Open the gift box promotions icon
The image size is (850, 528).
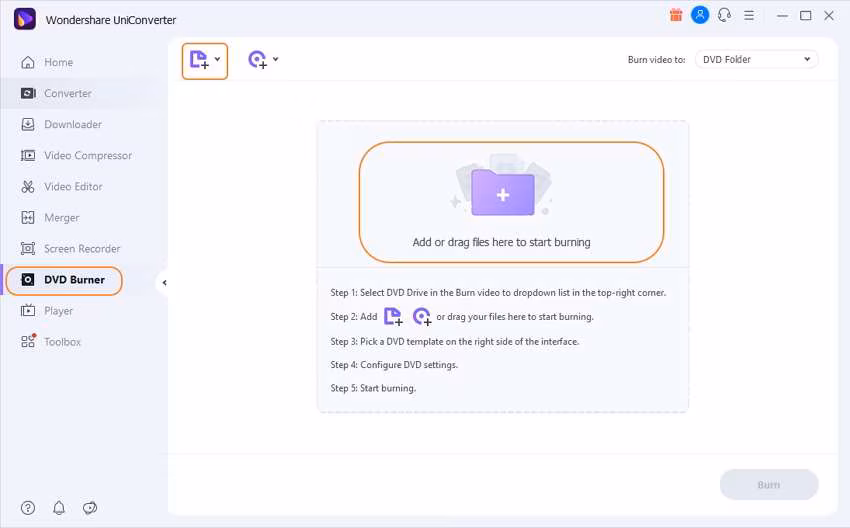coord(675,15)
